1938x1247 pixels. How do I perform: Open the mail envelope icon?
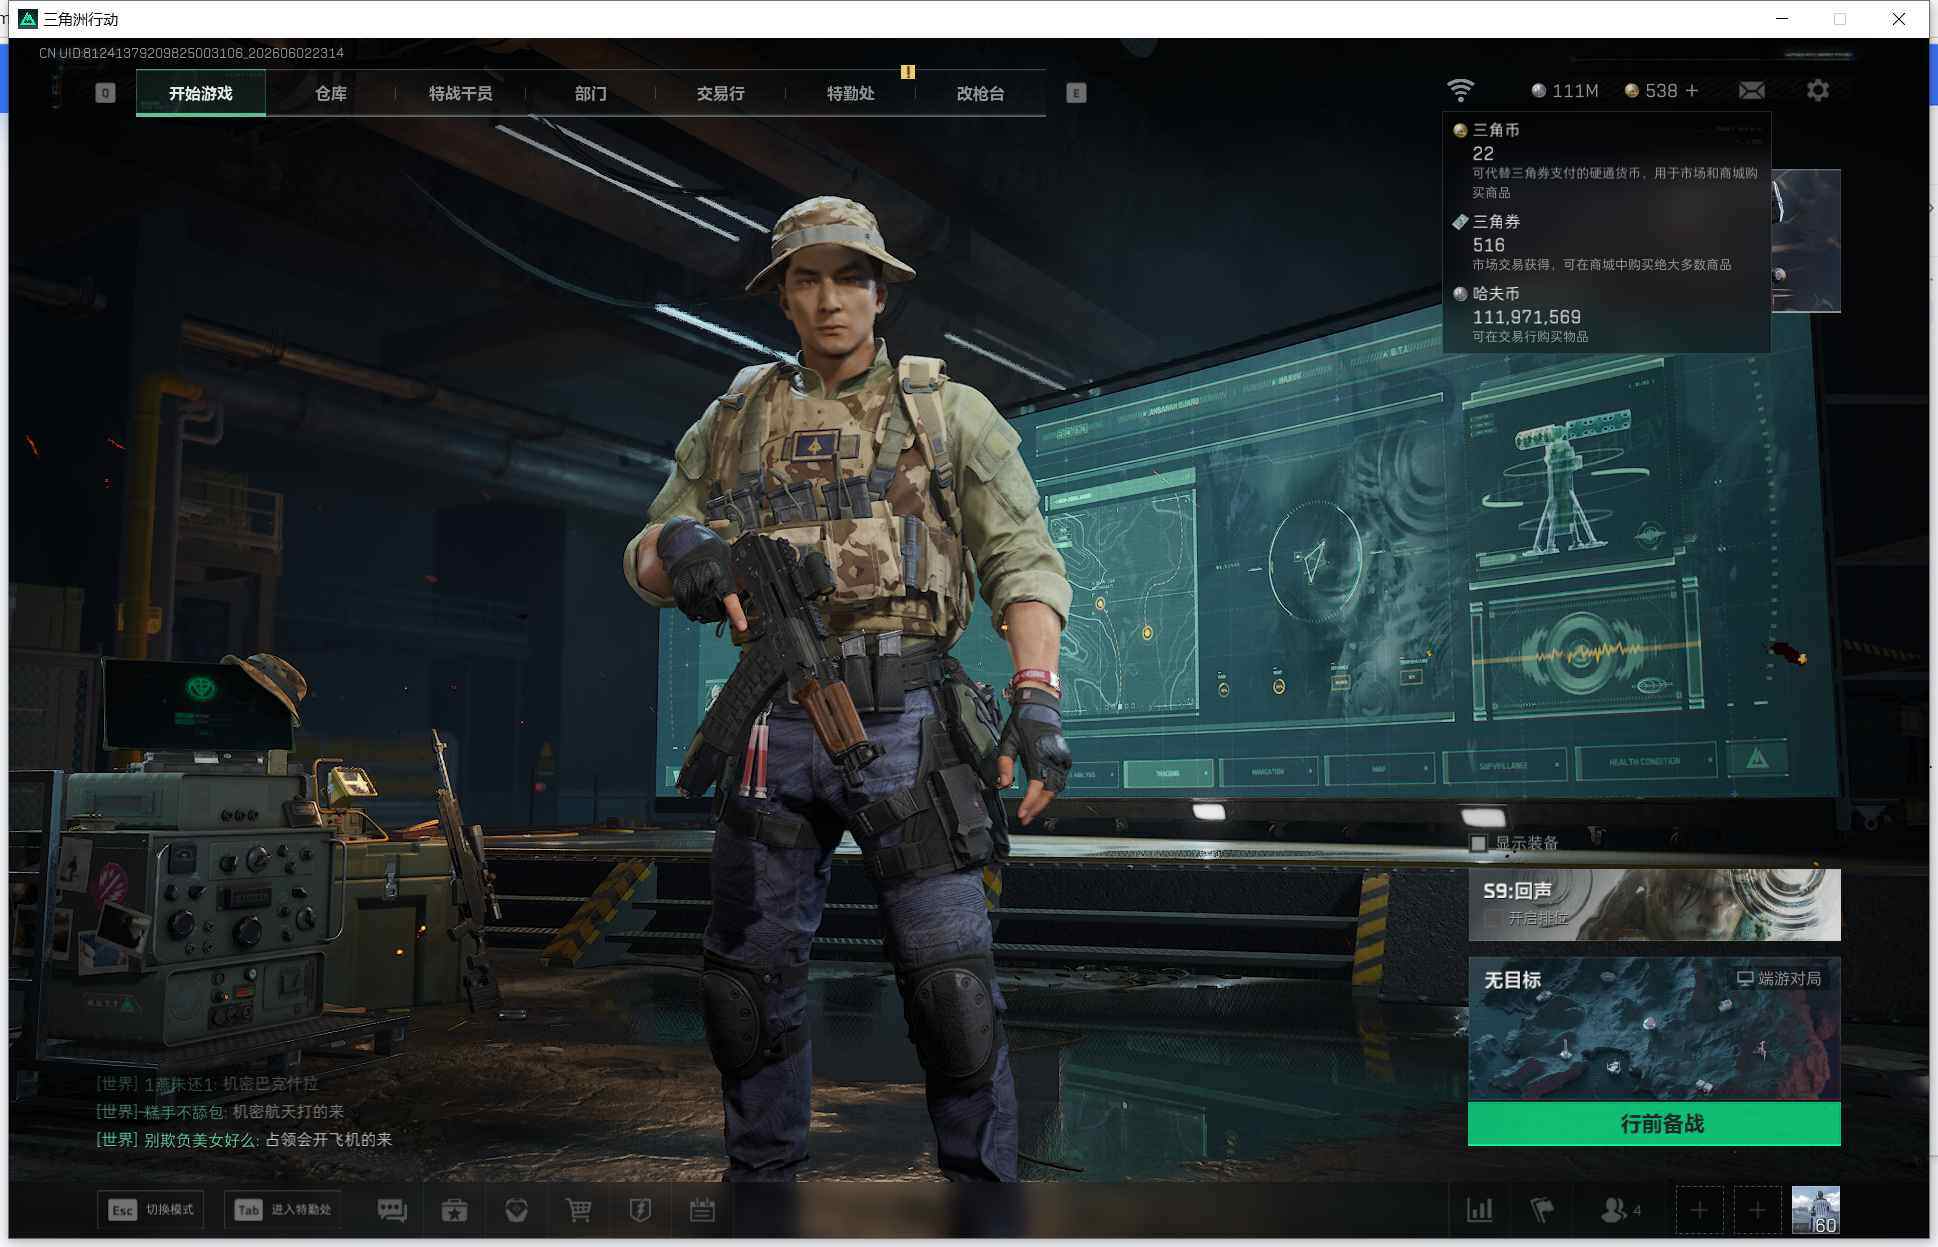pos(1752,90)
